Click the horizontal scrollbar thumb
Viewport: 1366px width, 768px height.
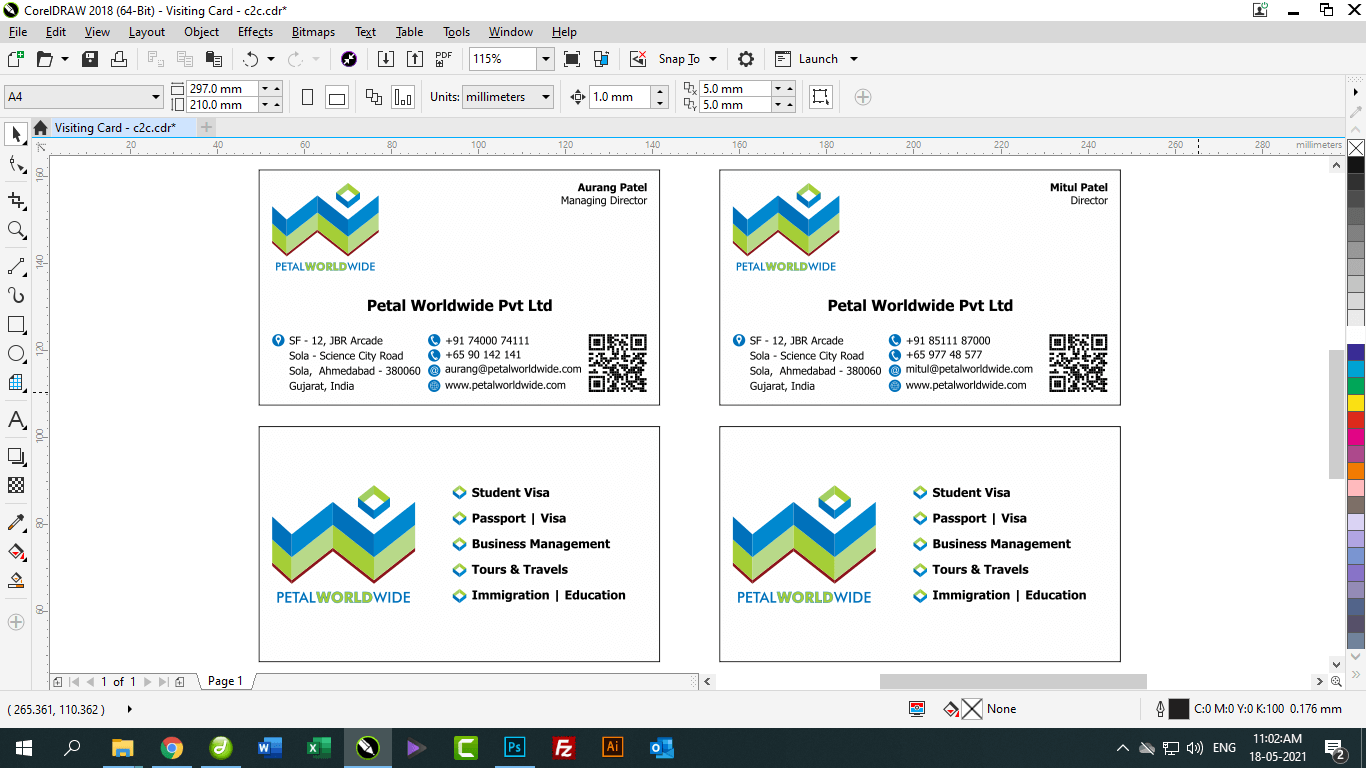tap(1013, 681)
